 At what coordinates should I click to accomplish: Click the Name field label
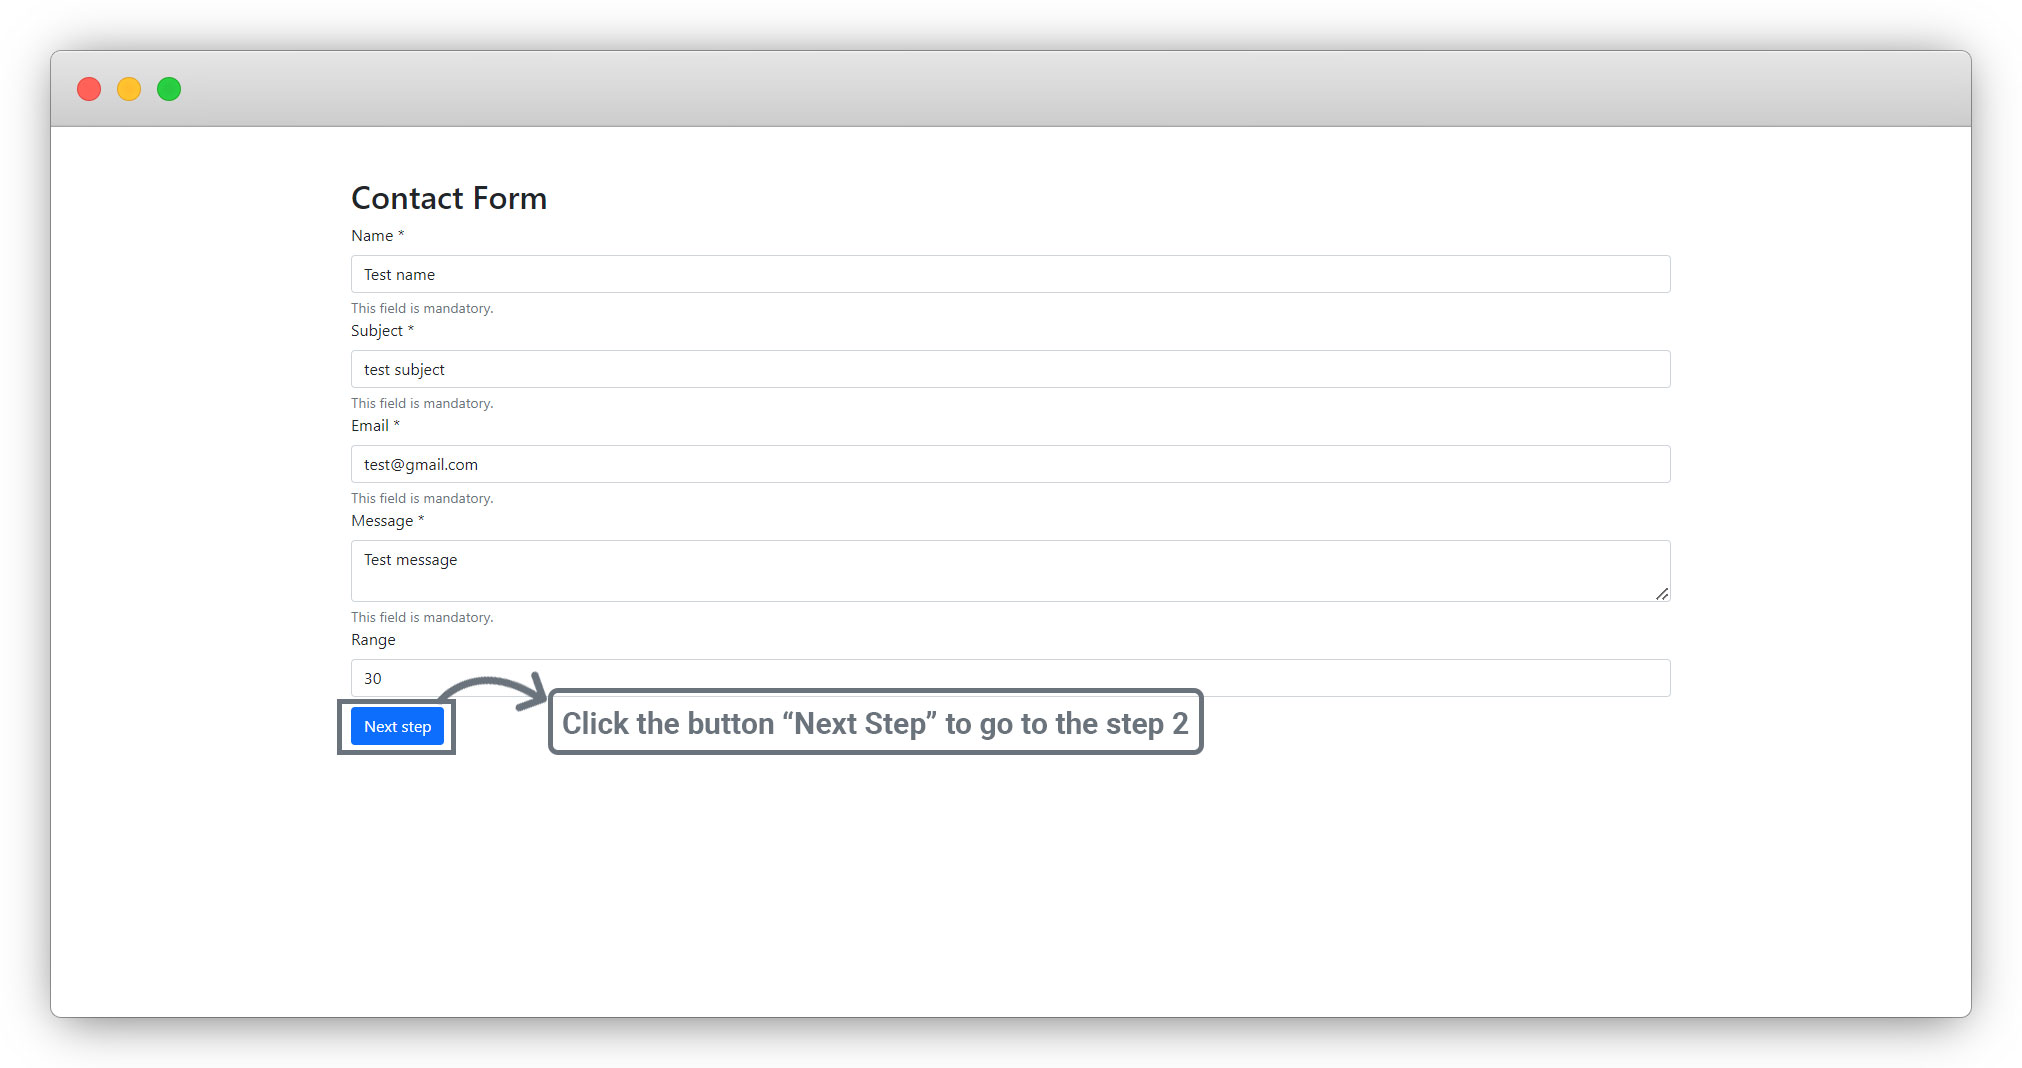372,236
